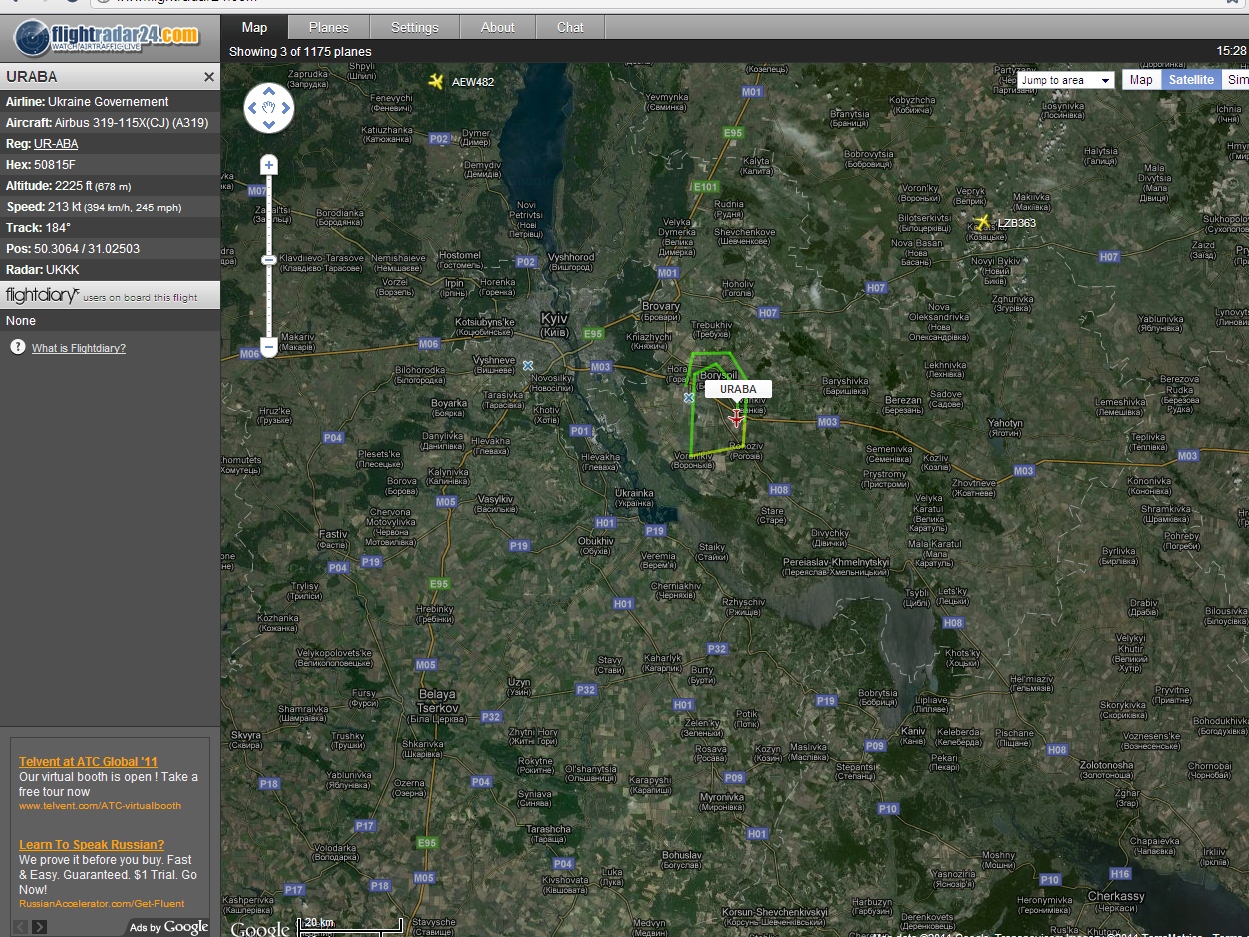
Task: Click the zoom out minus button
Action: click(268, 347)
